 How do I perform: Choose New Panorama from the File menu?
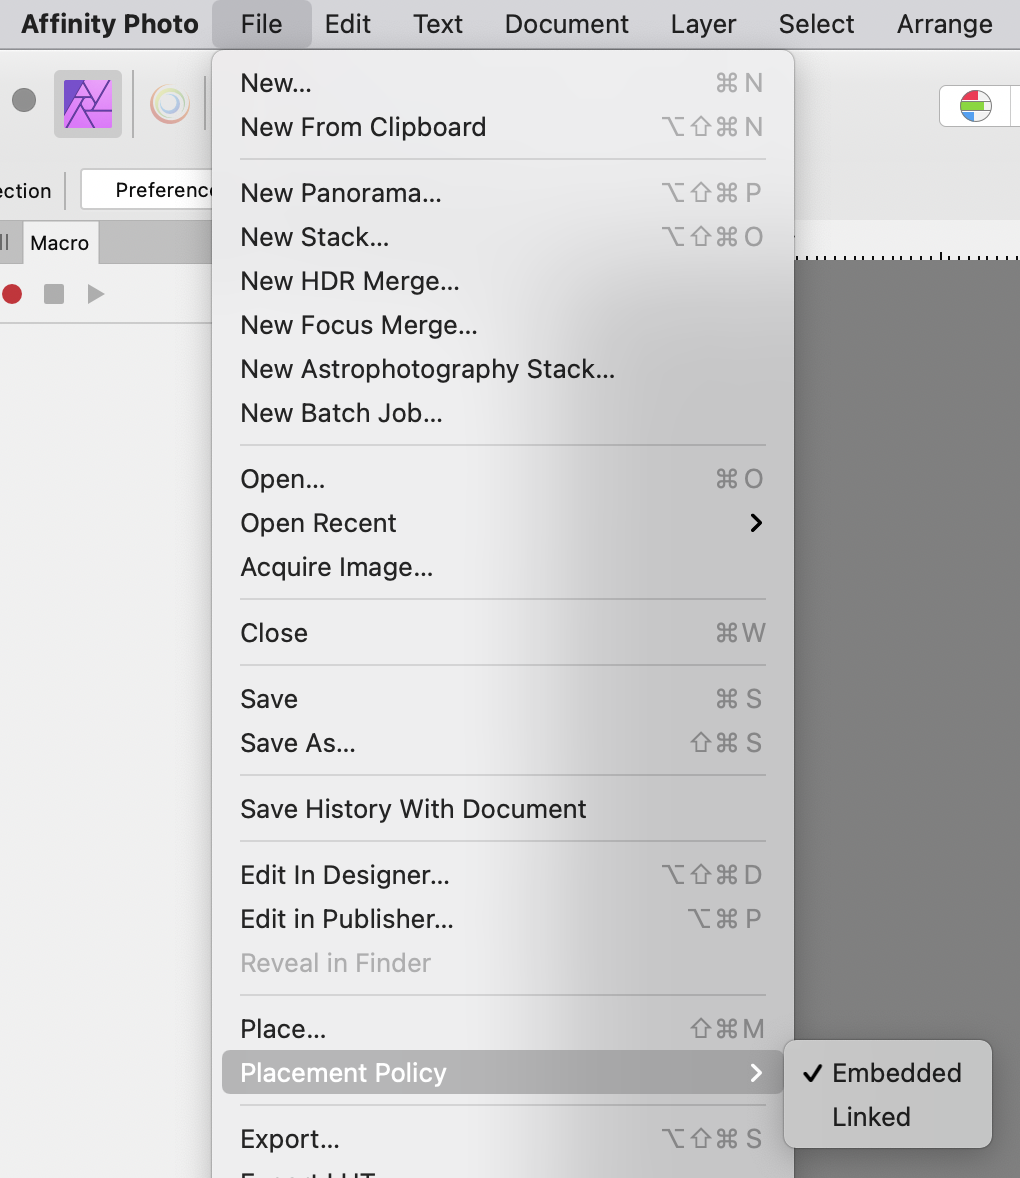pyautogui.click(x=341, y=192)
